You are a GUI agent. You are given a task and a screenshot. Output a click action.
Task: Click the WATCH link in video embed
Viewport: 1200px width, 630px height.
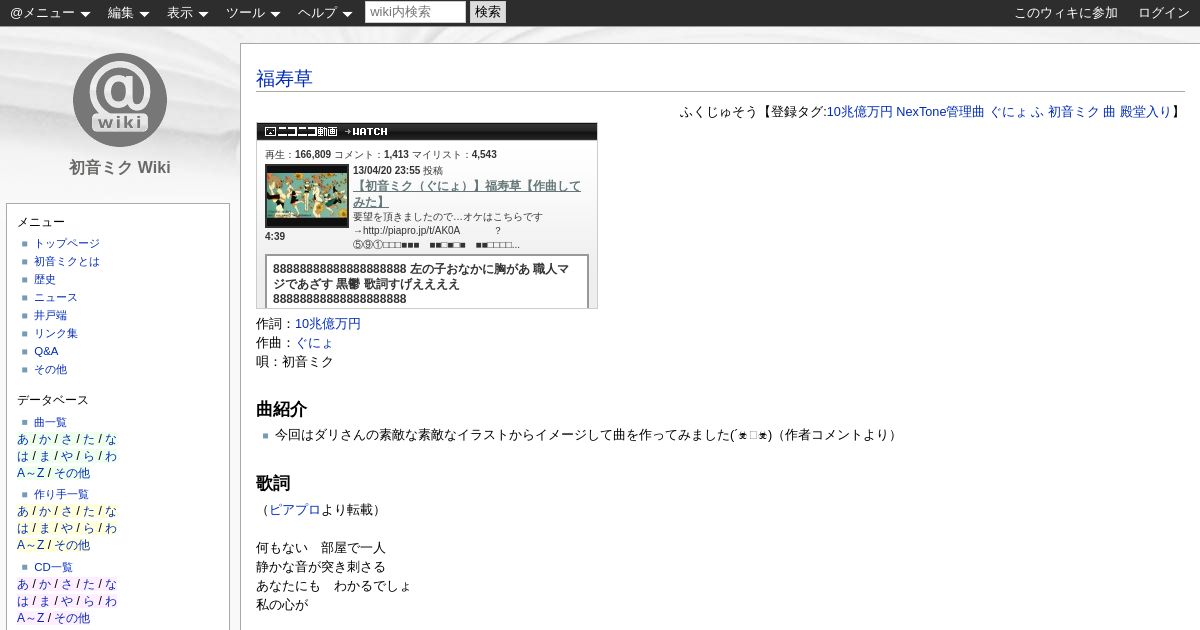pyautogui.click(x=366, y=131)
